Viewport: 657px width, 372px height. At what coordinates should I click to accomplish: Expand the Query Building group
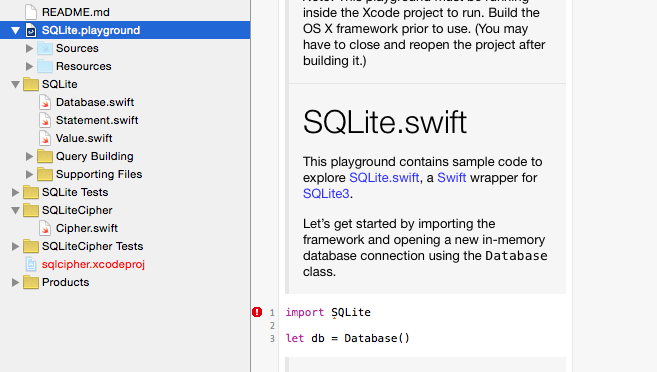(29, 156)
